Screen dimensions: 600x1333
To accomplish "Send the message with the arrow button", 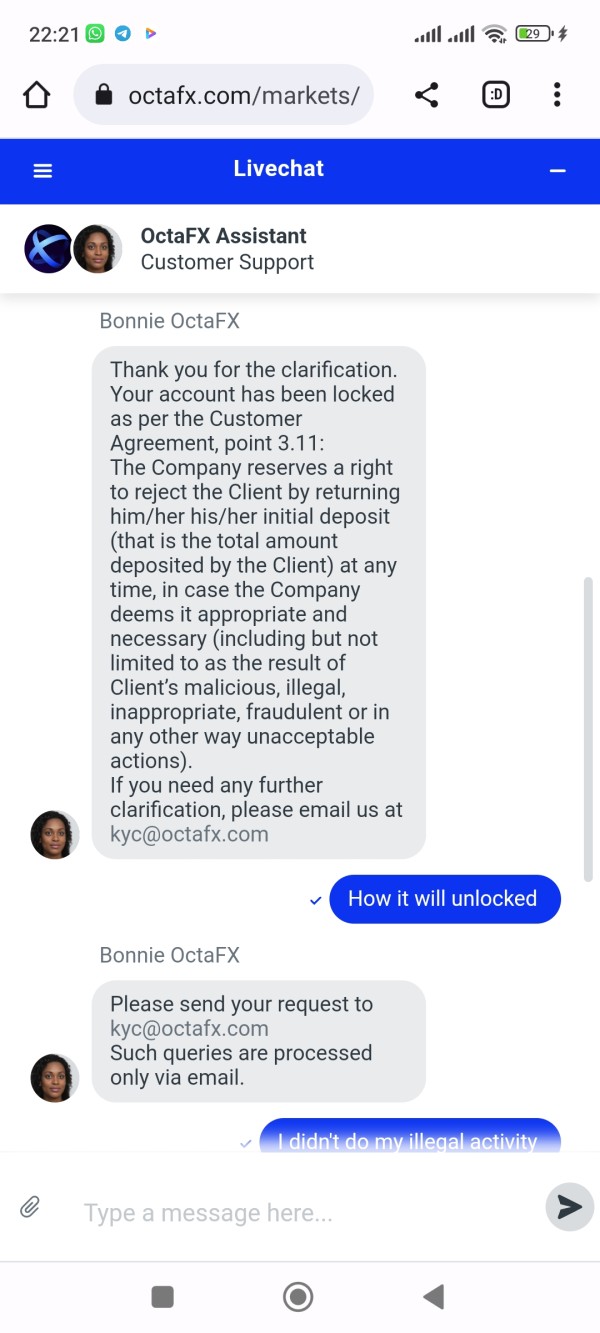I will 569,1207.
